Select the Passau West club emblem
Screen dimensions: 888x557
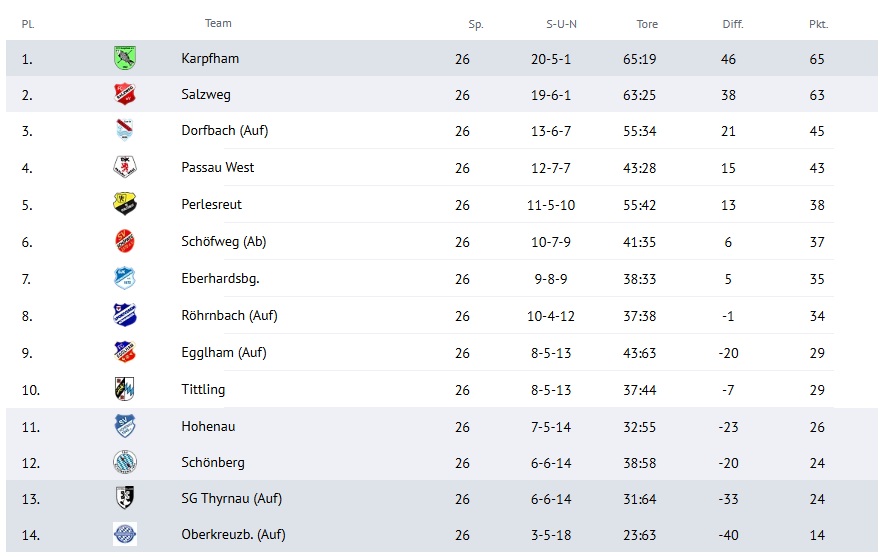pos(125,167)
